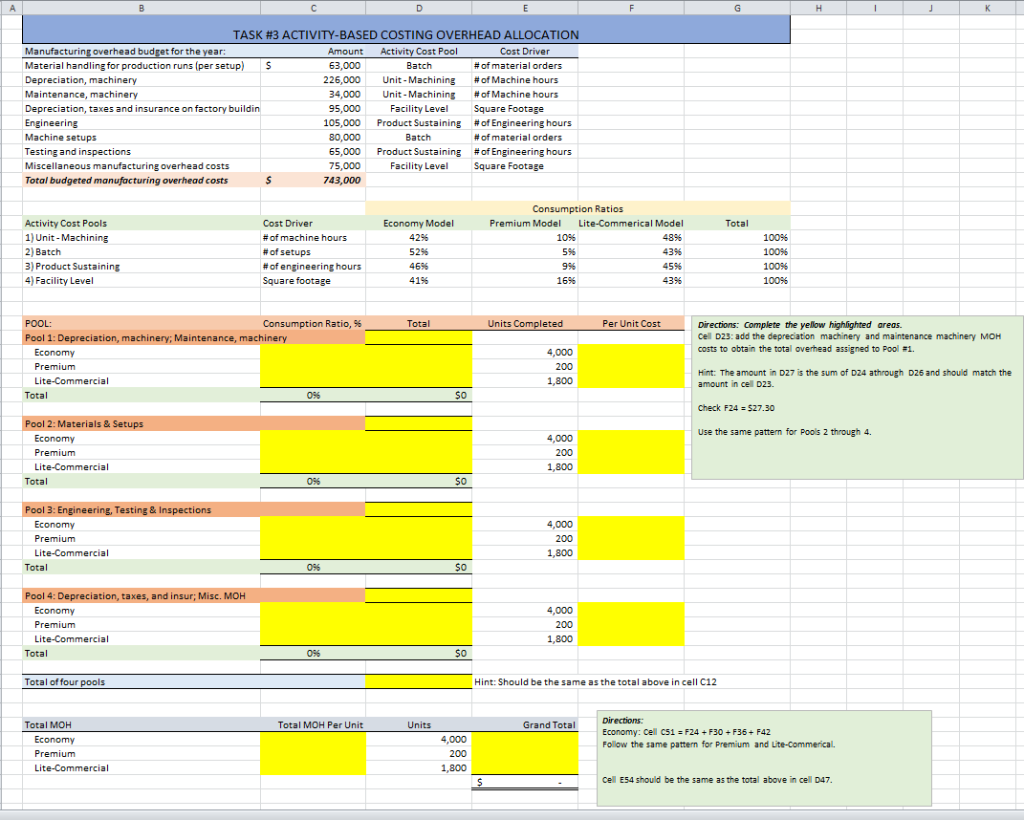Click the Pool 1 yellow total cell
The image size is (1024, 820).
[x=419, y=338]
